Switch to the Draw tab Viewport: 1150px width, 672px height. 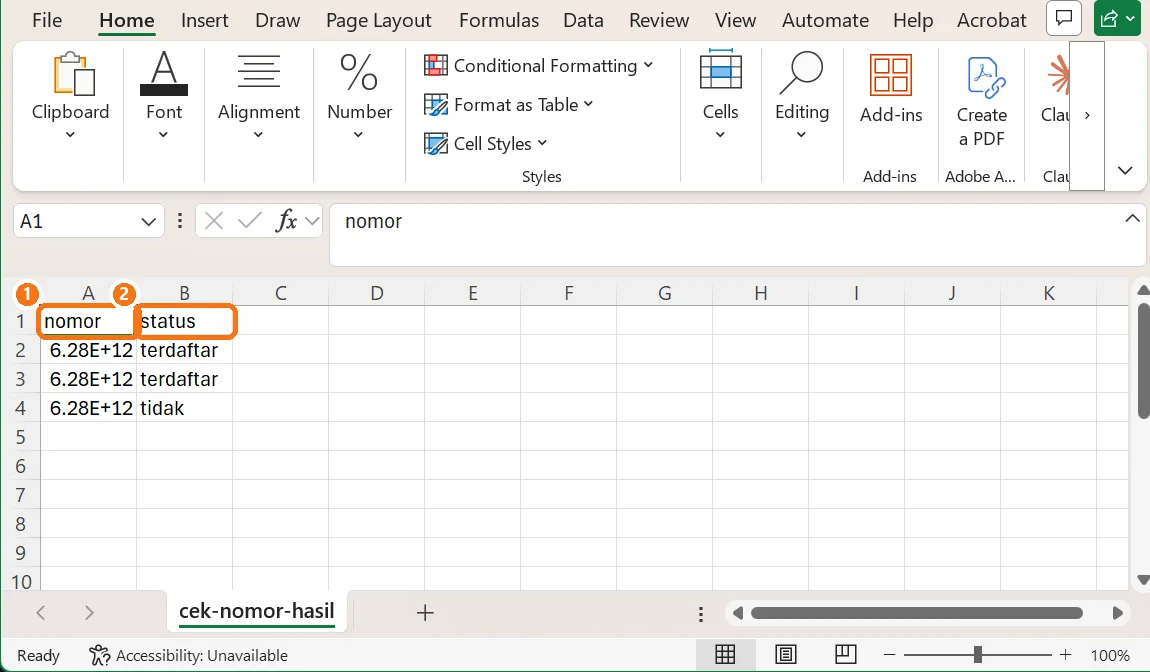[277, 20]
